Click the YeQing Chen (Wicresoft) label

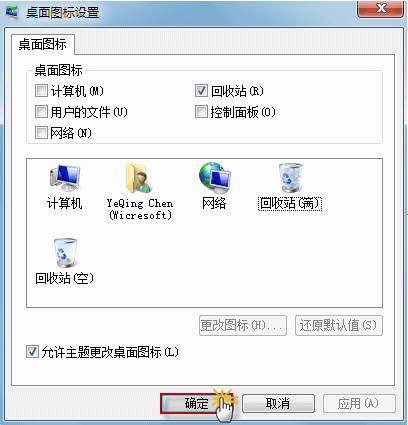(140, 209)
